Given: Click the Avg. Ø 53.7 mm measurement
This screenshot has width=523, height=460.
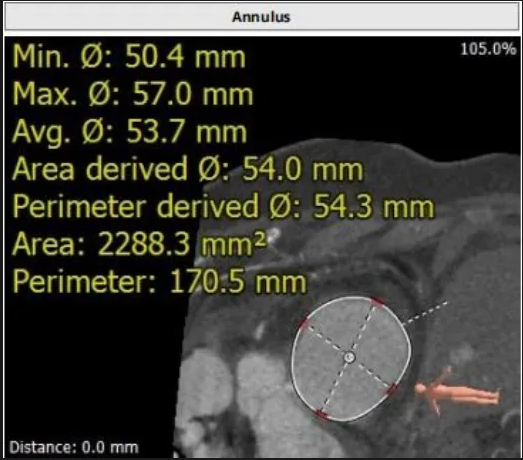Looking at the screenshot, I should 130,132.
